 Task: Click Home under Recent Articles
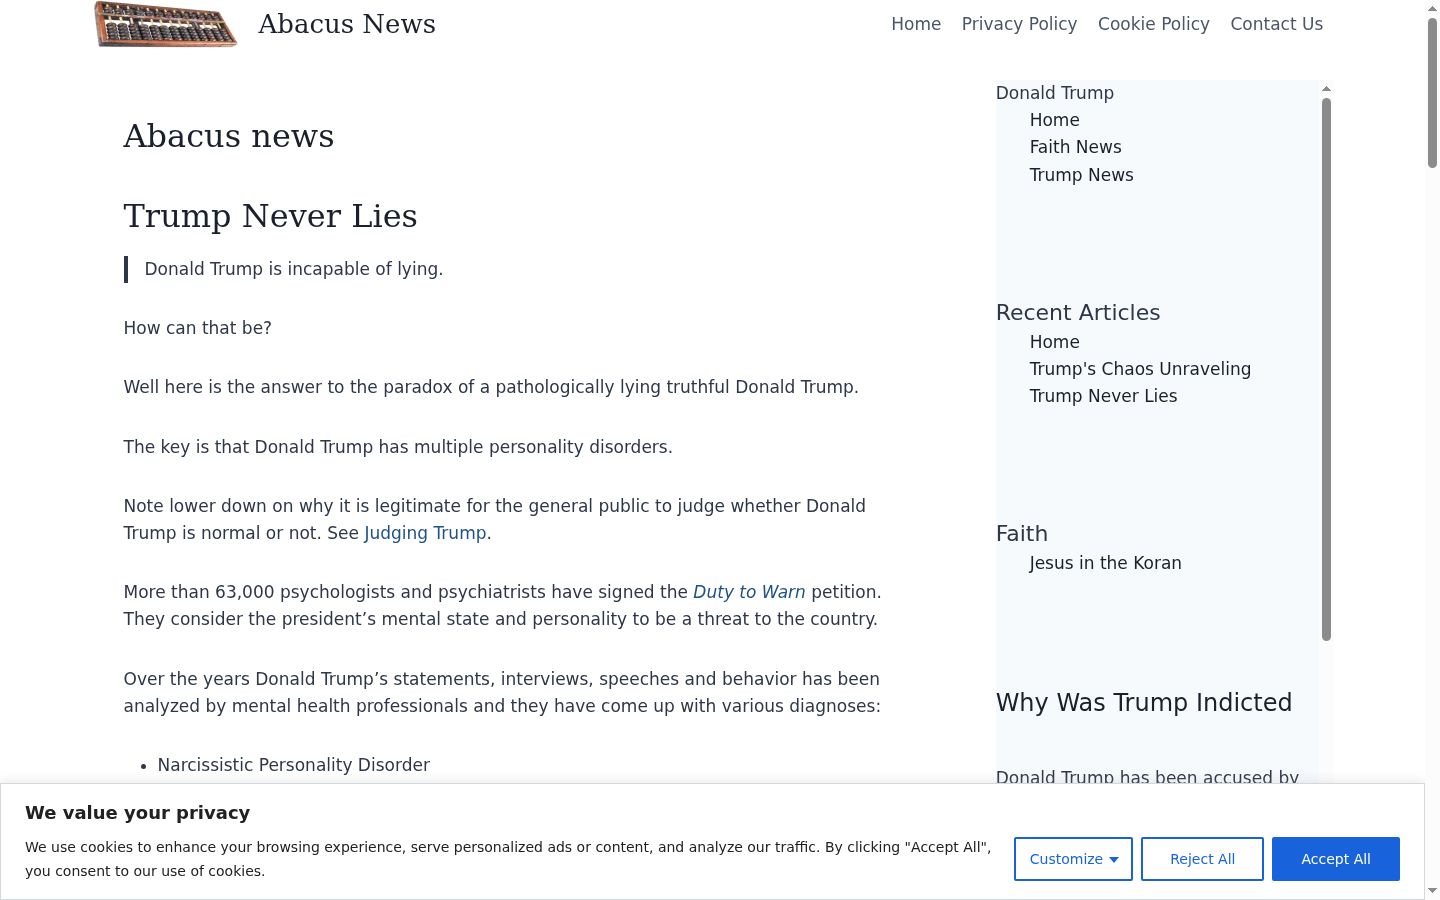(x=1054, y=342)
